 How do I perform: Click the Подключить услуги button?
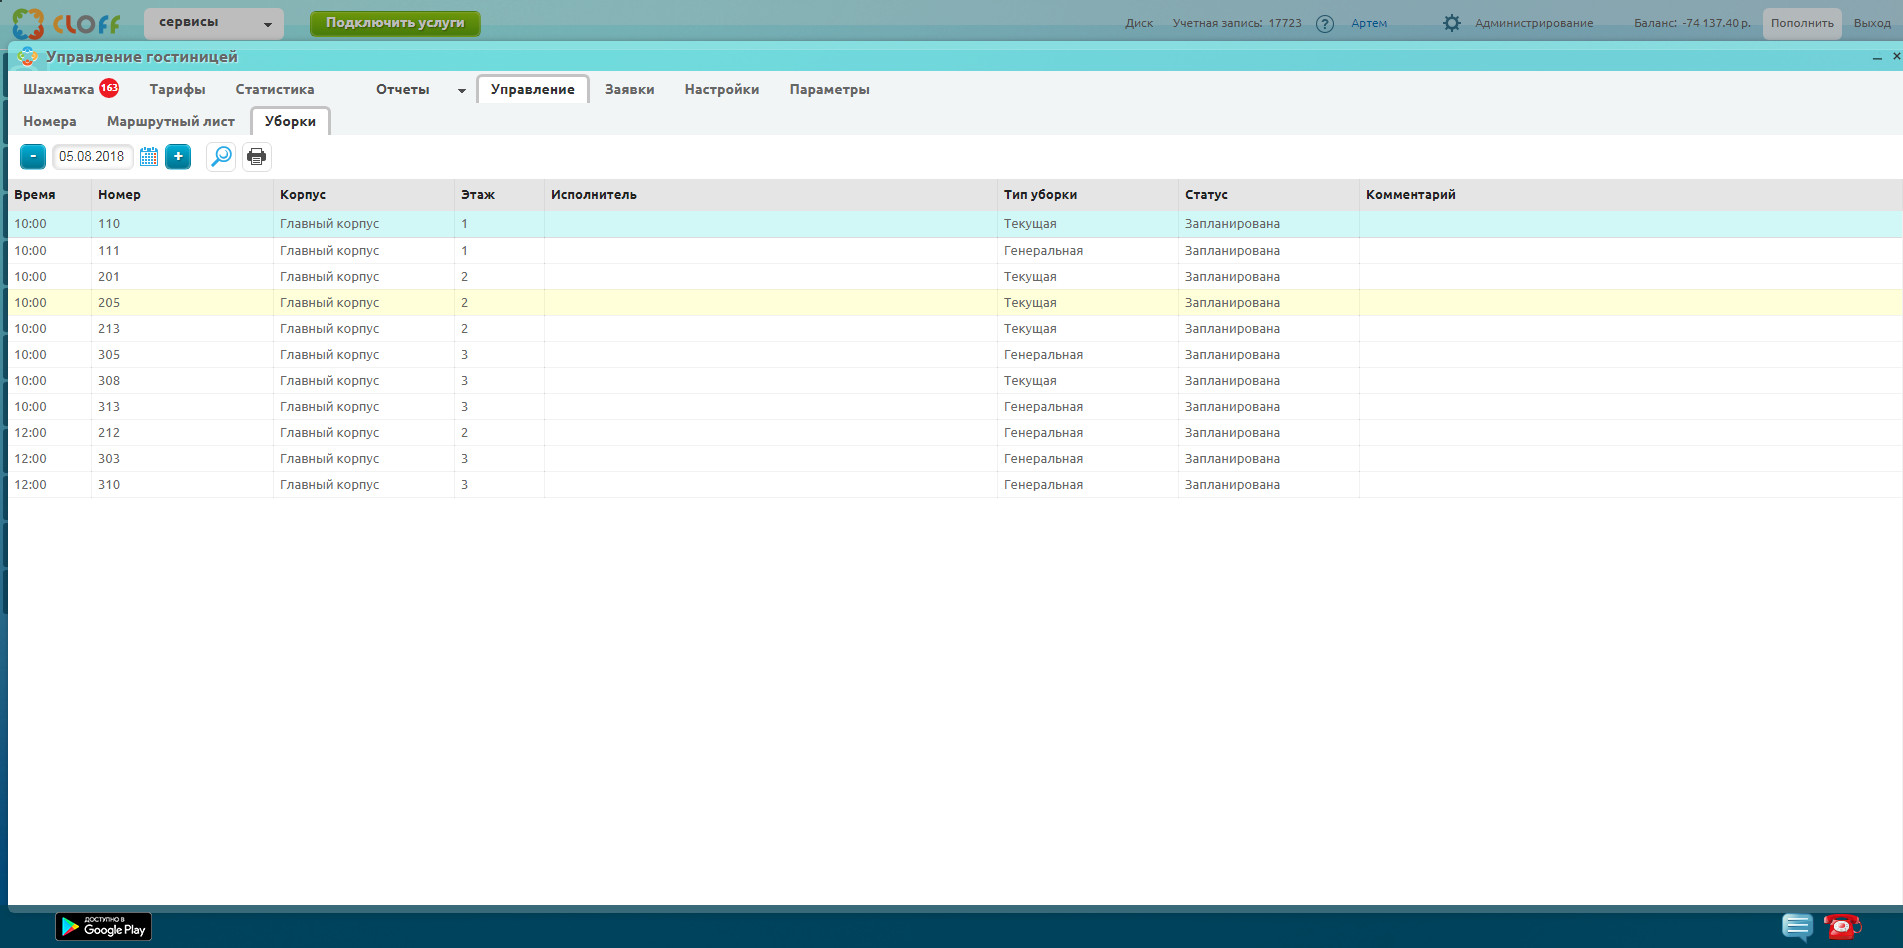pos(395,23)
